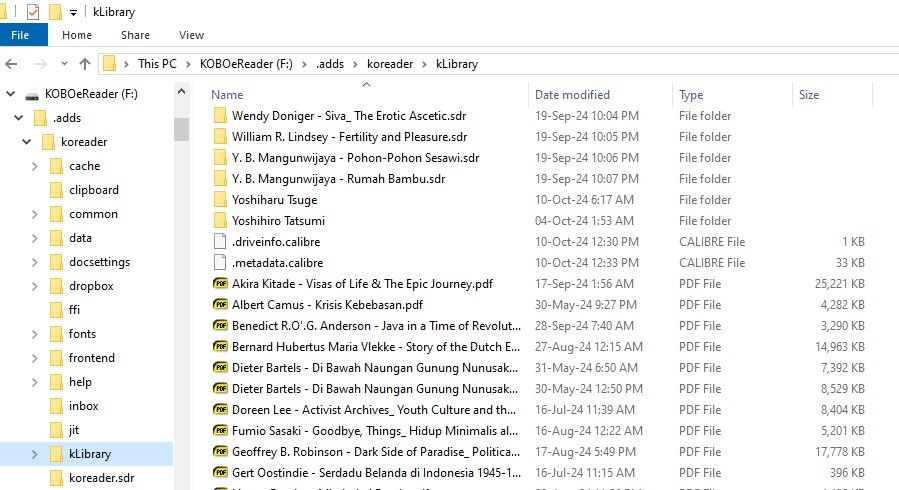The height and width of the screenshot is (490, 899).
Task: Click KOBOeReader (F:) in the address breadcrumb
Action: point(246,64)
